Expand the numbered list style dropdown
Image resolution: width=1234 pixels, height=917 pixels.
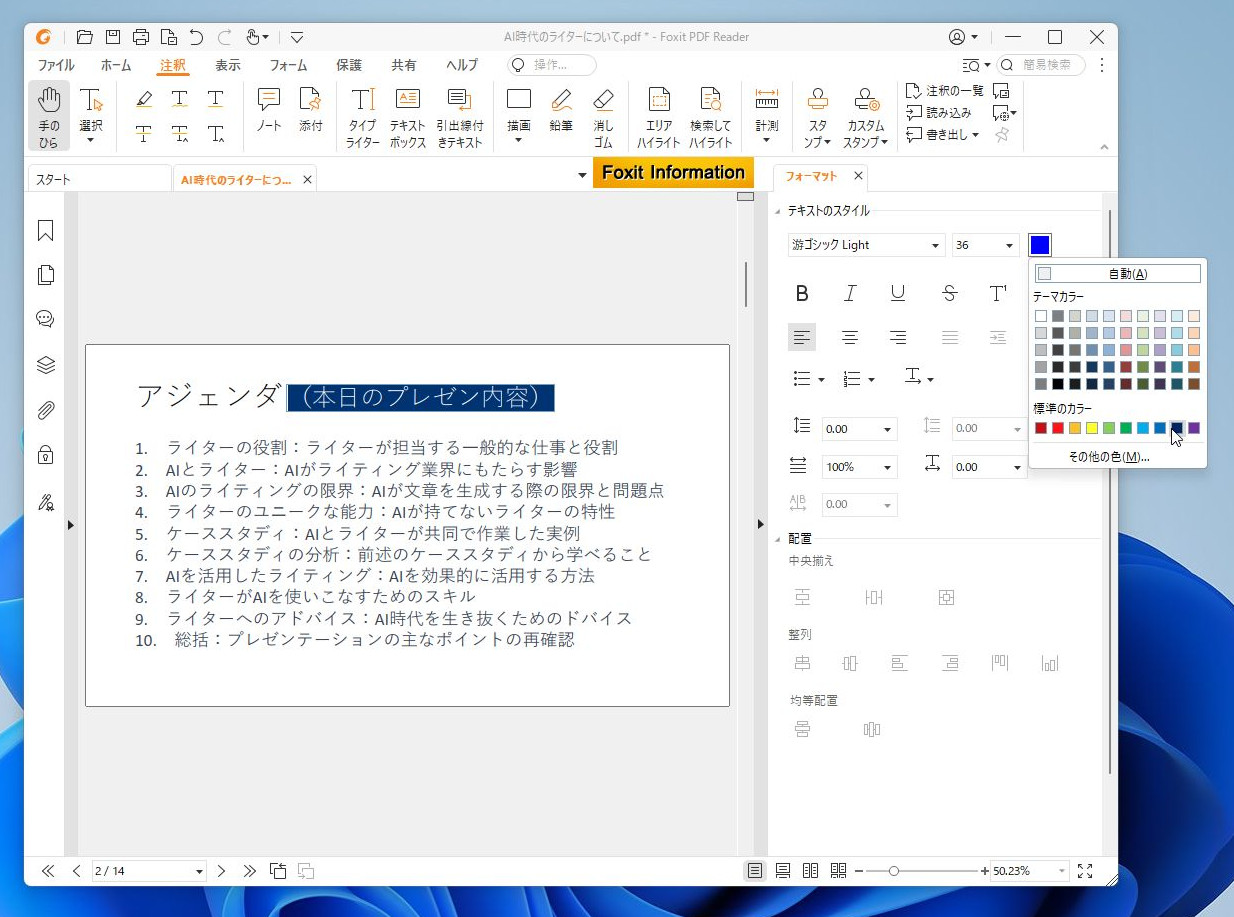(873, 380)
